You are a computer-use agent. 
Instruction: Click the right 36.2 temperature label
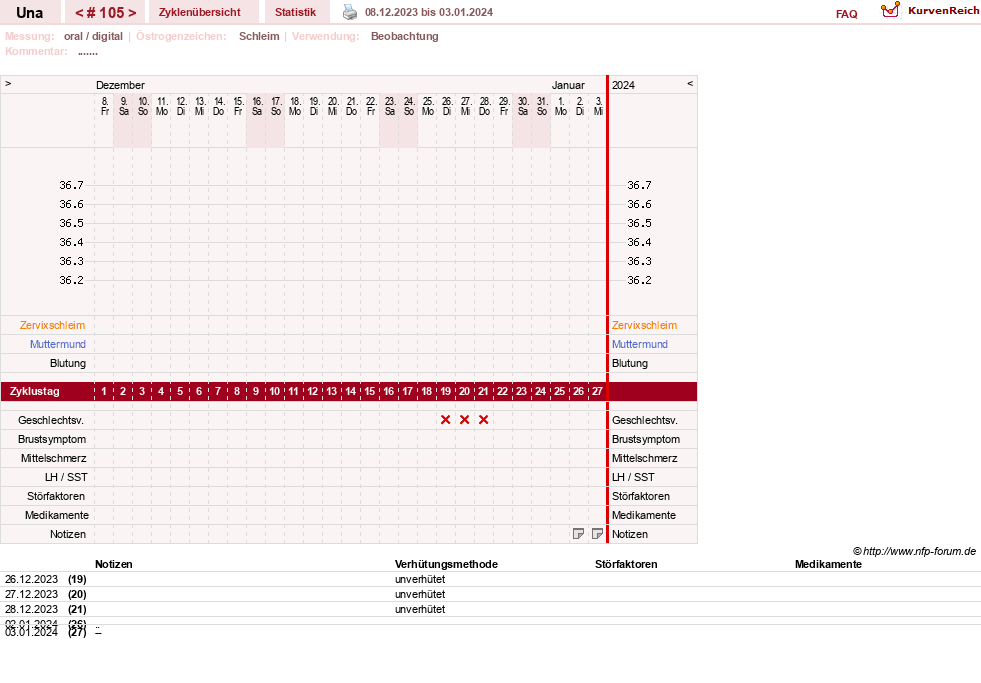(639, 280)
